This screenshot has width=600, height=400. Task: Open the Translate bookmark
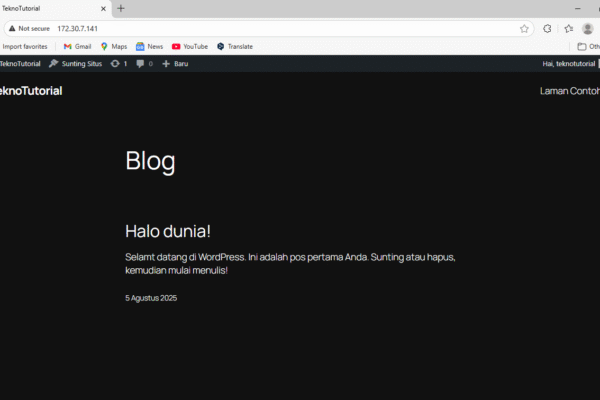tap(235, 47)
